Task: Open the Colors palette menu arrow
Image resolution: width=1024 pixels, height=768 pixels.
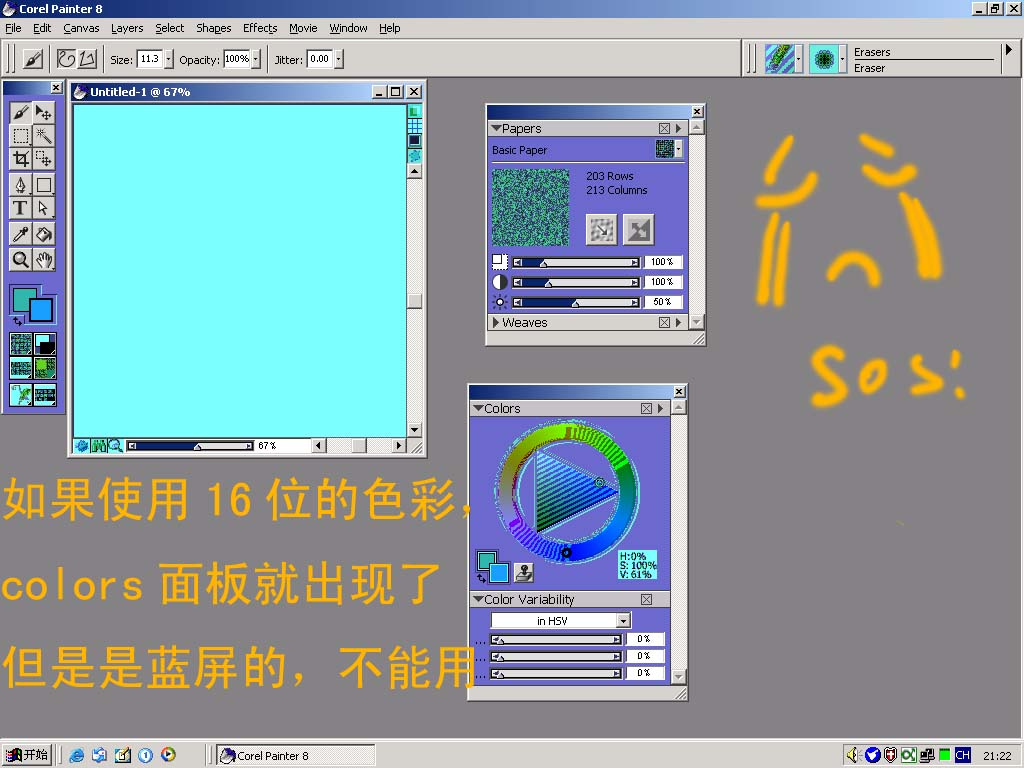Action: point(660,408)
